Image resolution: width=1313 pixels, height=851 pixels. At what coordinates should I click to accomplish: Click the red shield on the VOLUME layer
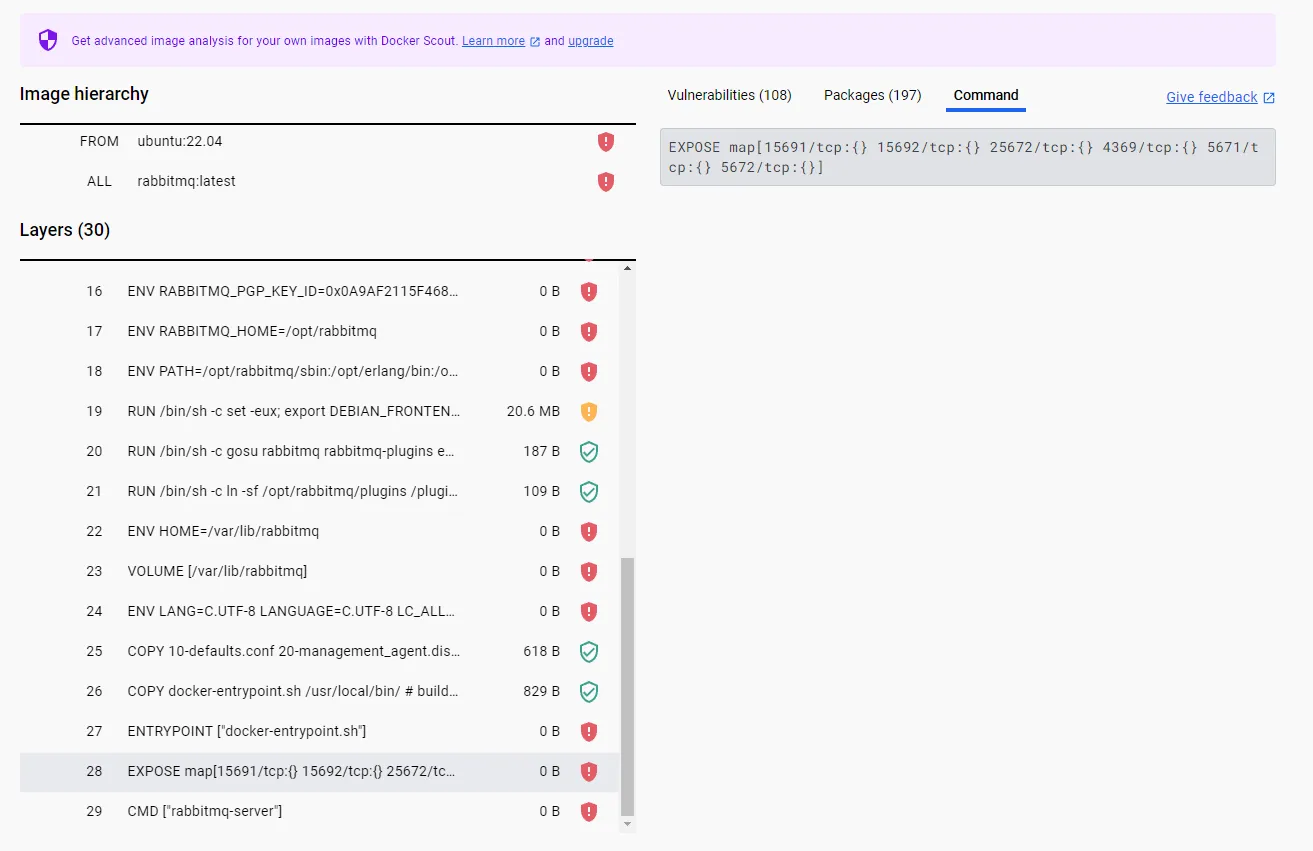point(588,571)
